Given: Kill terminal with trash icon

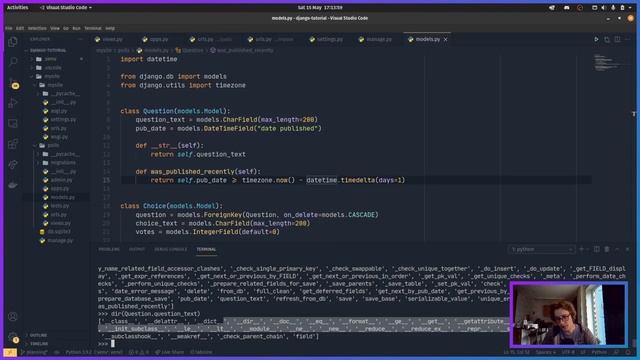Looking at the screenshot, I should point(607,249).
